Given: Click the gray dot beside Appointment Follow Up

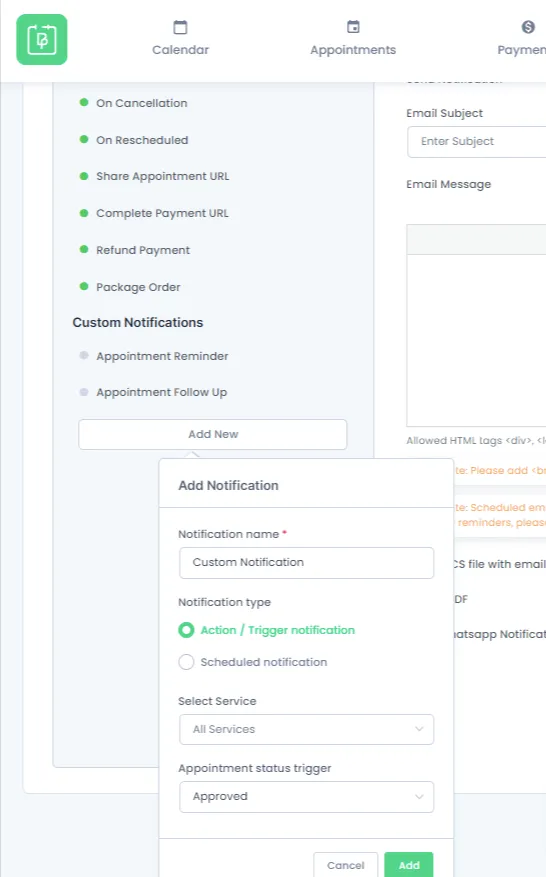Looking at the screenshot, I should click(84, 392).
